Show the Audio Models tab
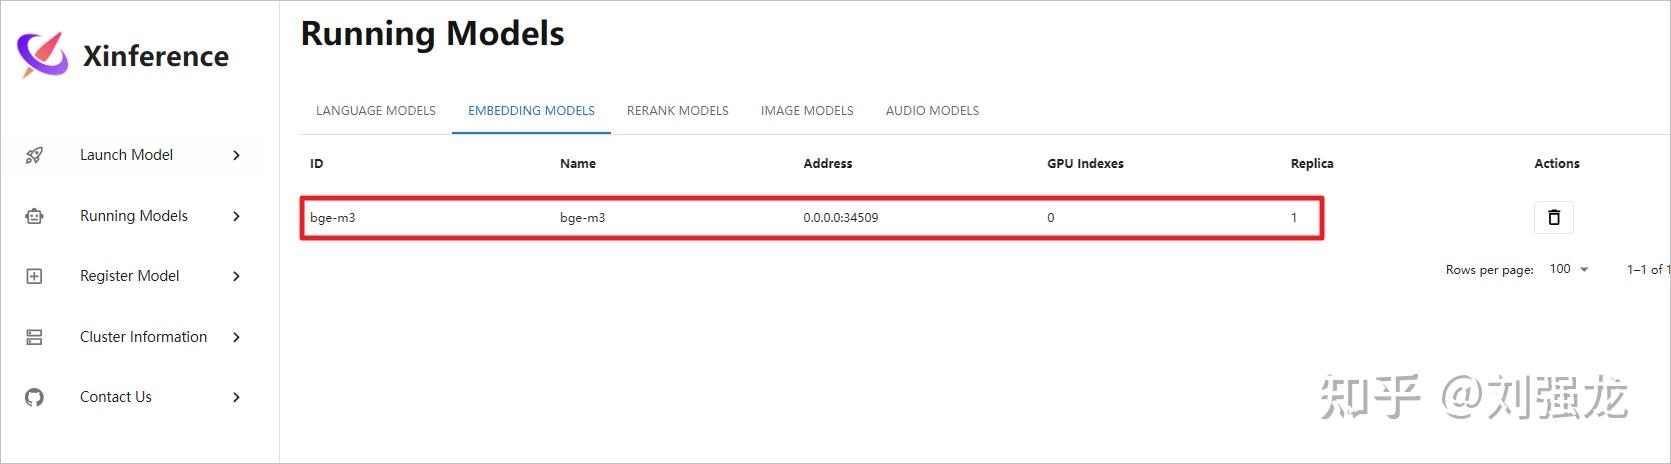Viewport: 1671px width, 464px height. click(x=932, y=111)
